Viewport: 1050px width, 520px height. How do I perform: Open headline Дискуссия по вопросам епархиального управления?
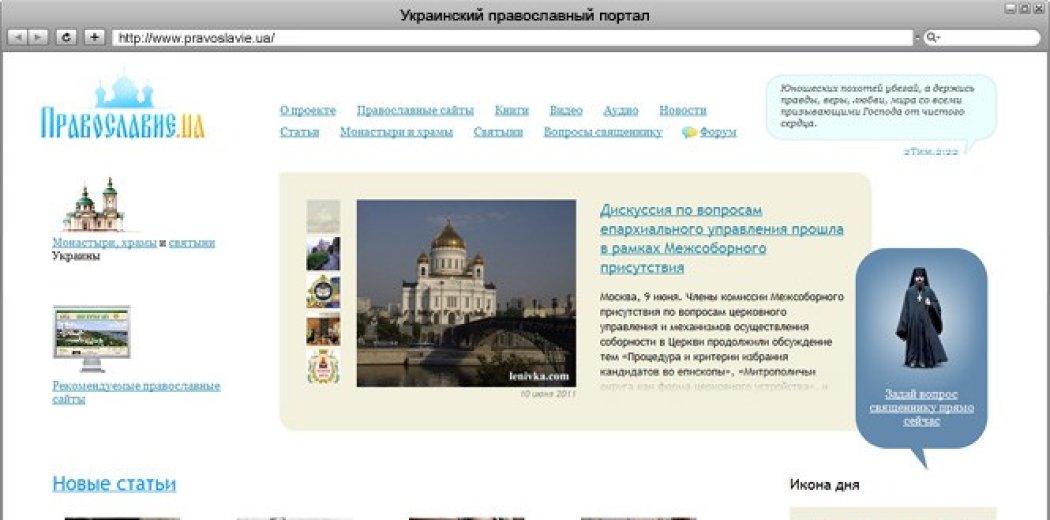point(722,239)
